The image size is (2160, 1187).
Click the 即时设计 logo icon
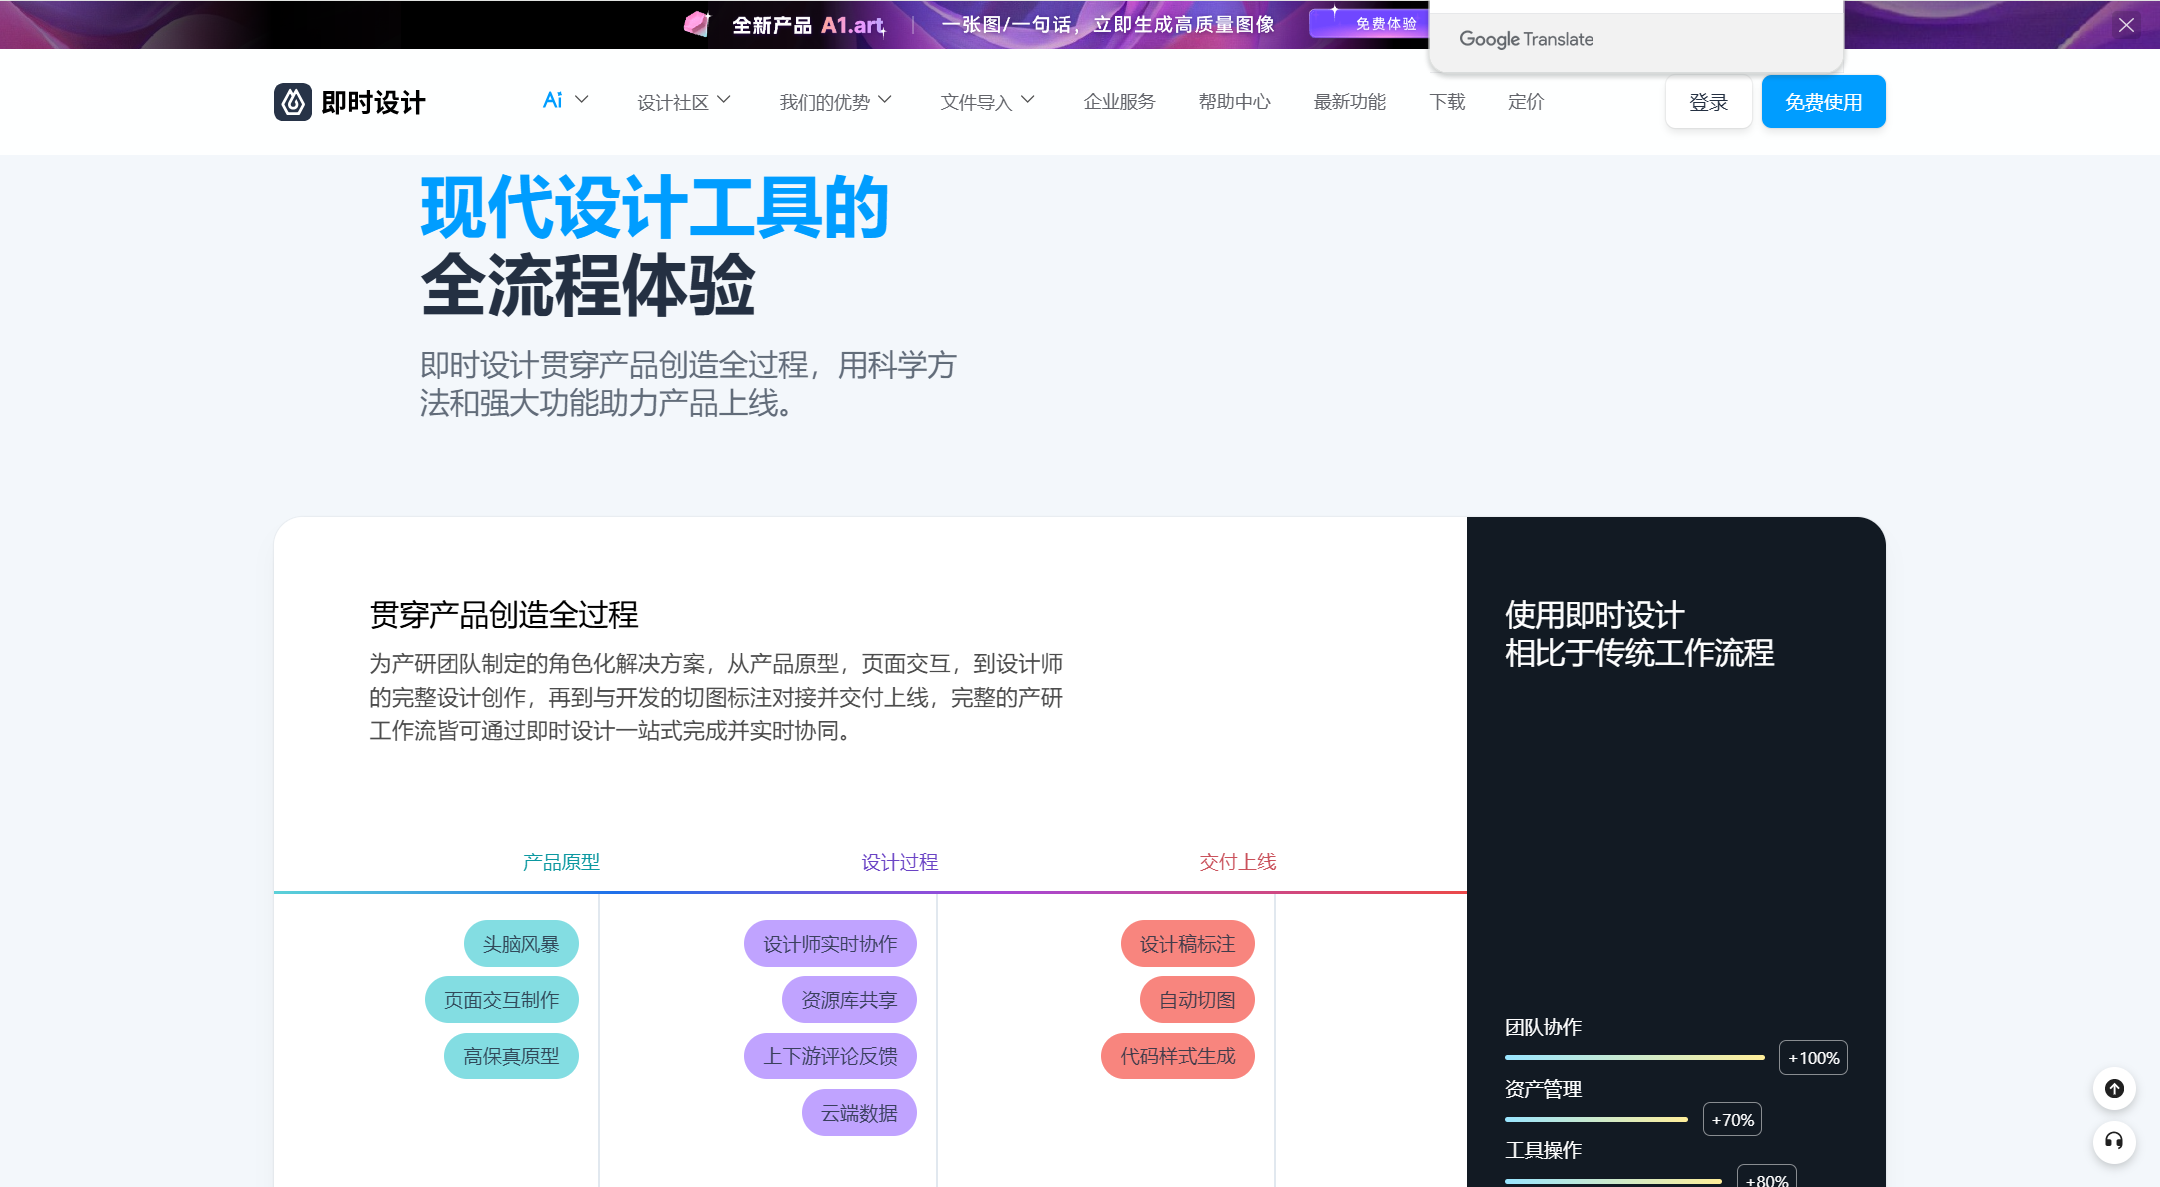click(x=289, y=101)
